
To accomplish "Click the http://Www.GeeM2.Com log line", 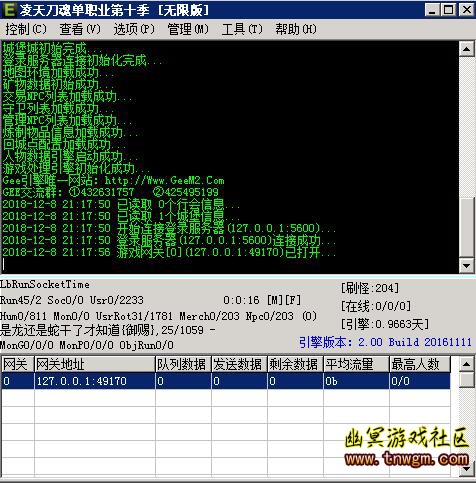I will [x=113, y=181].
